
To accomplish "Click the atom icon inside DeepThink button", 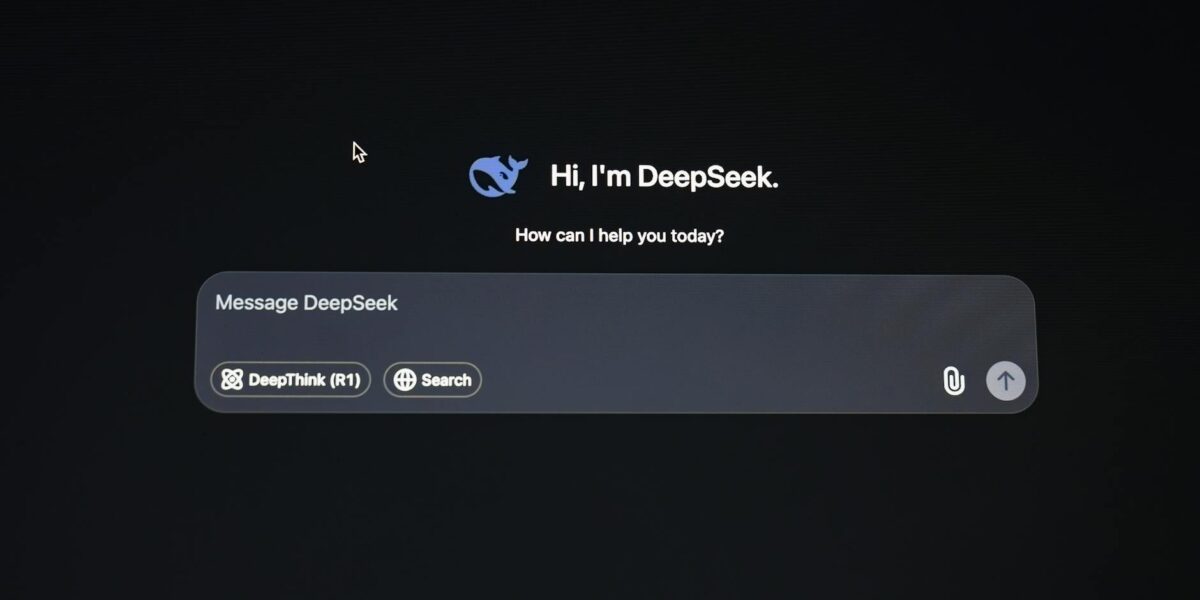I will click(x=232, y=380).
